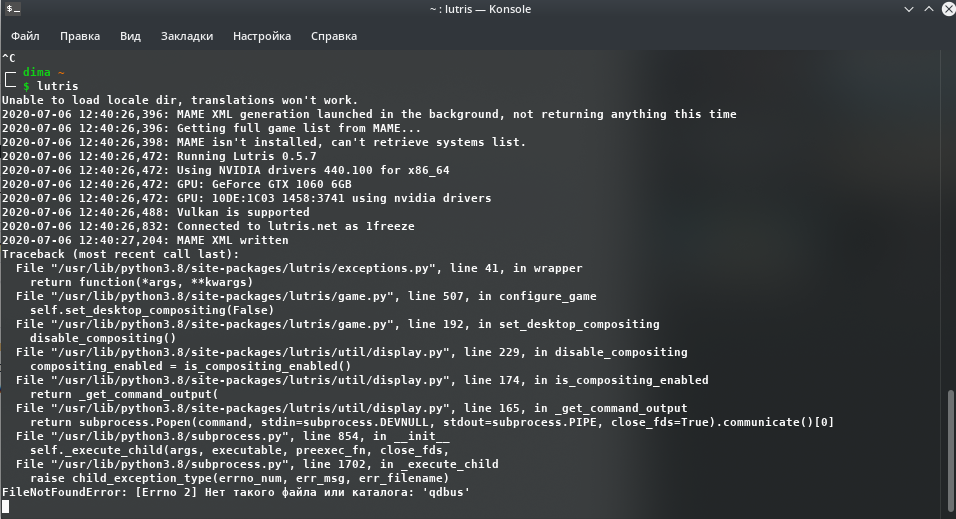Viewport: 956px width, 519px height.
Task: Click the '^C' text at top of terminal
Action: click(9, 58)
